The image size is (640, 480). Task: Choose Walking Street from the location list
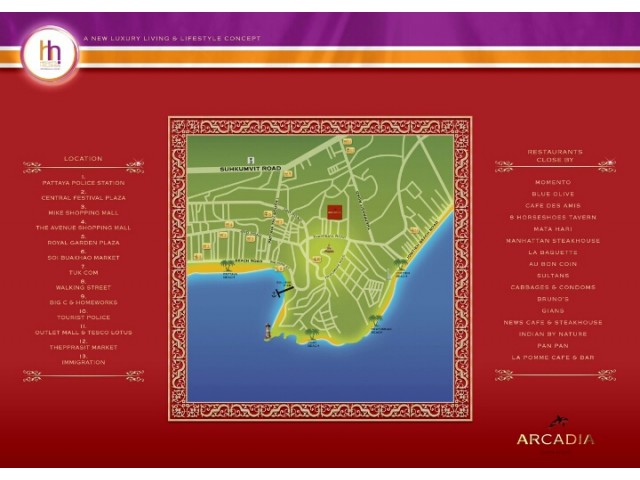coord(83,287)
